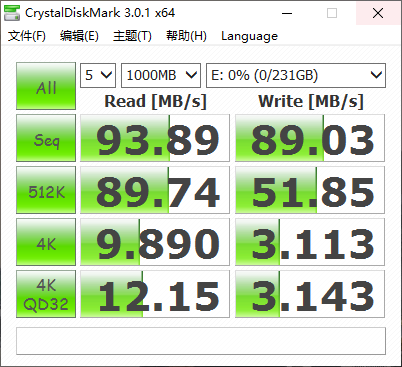
Task: Close the CrystalDiskMark window
Action: 378,13
